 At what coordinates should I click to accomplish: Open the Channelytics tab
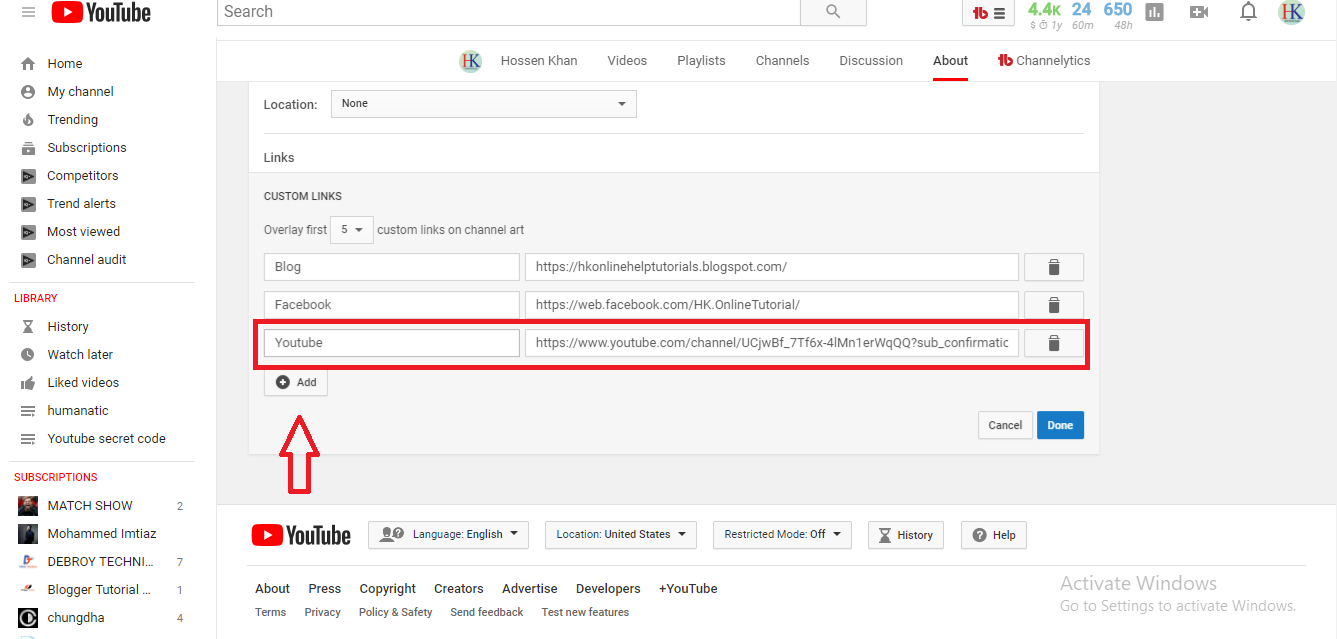point(1044,60)
